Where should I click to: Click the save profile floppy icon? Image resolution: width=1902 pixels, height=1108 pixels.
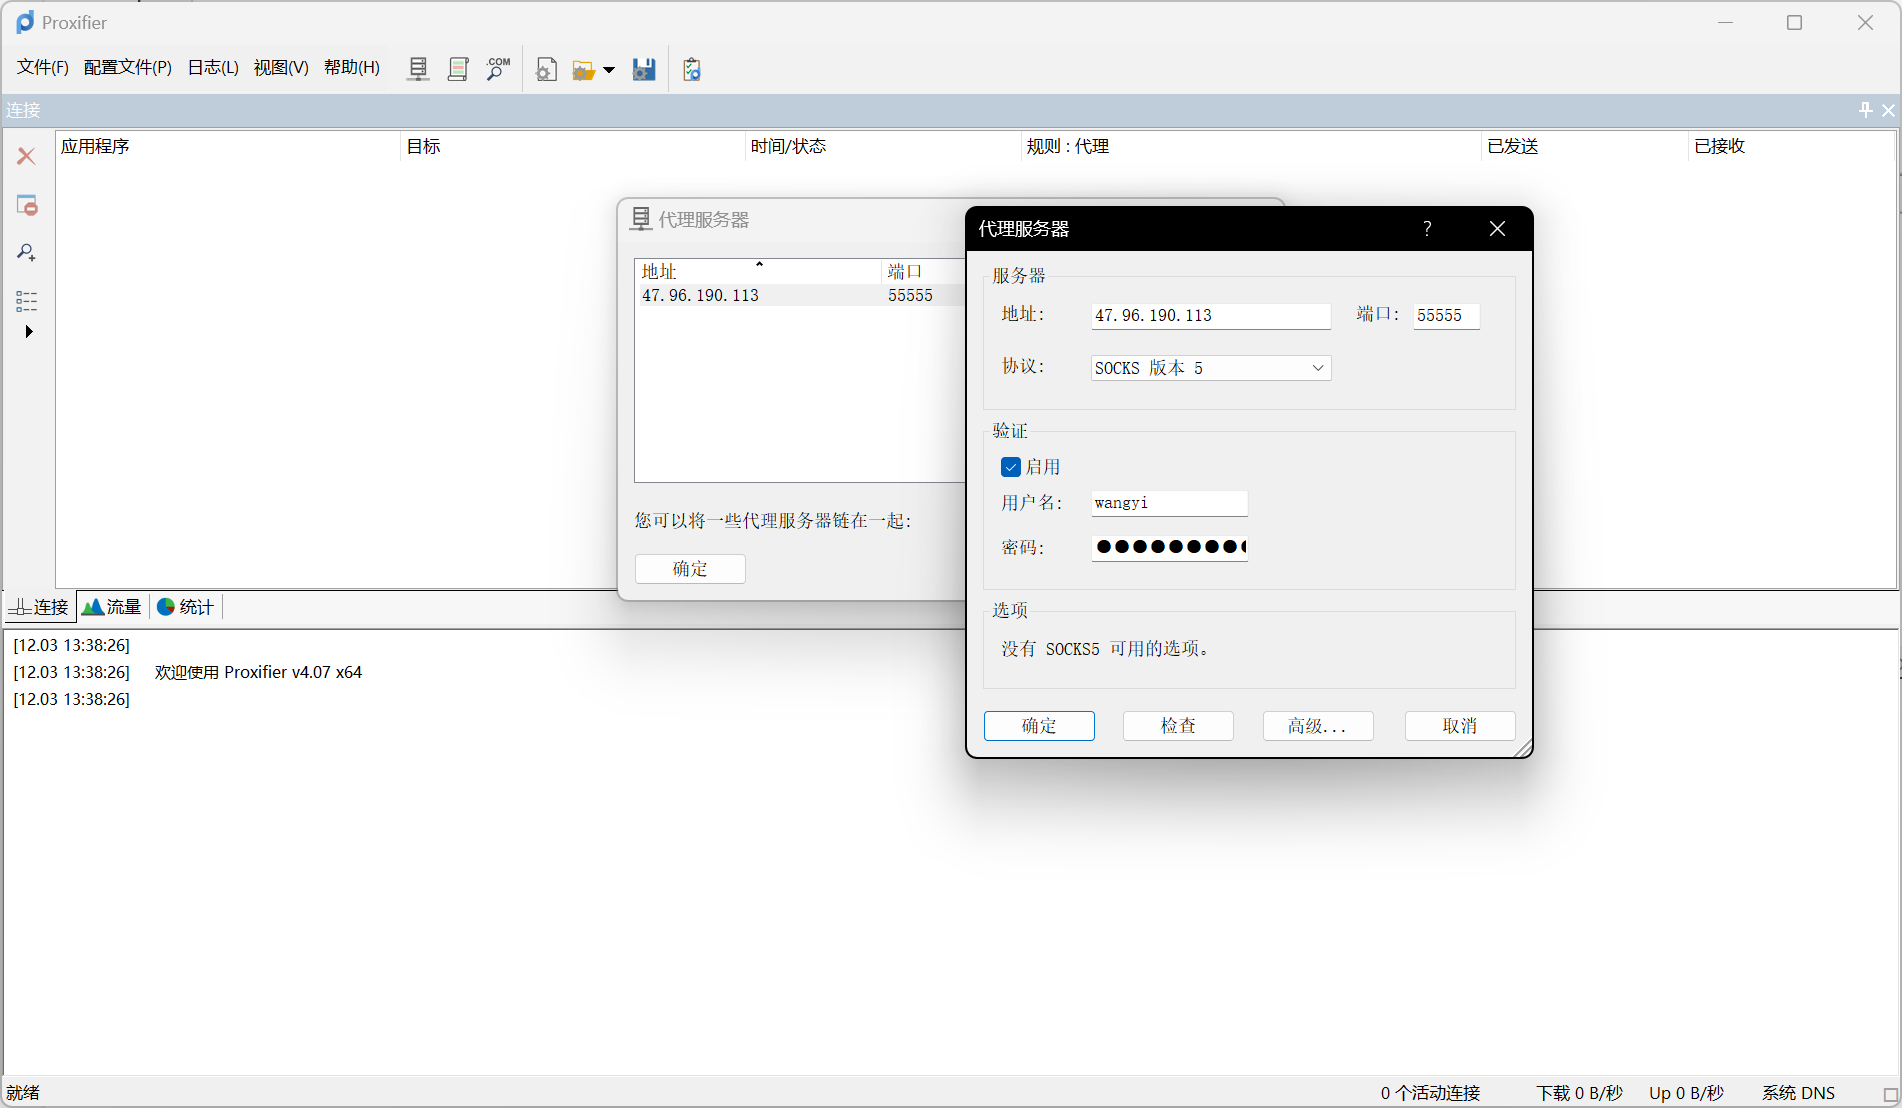tap(644, 69)
